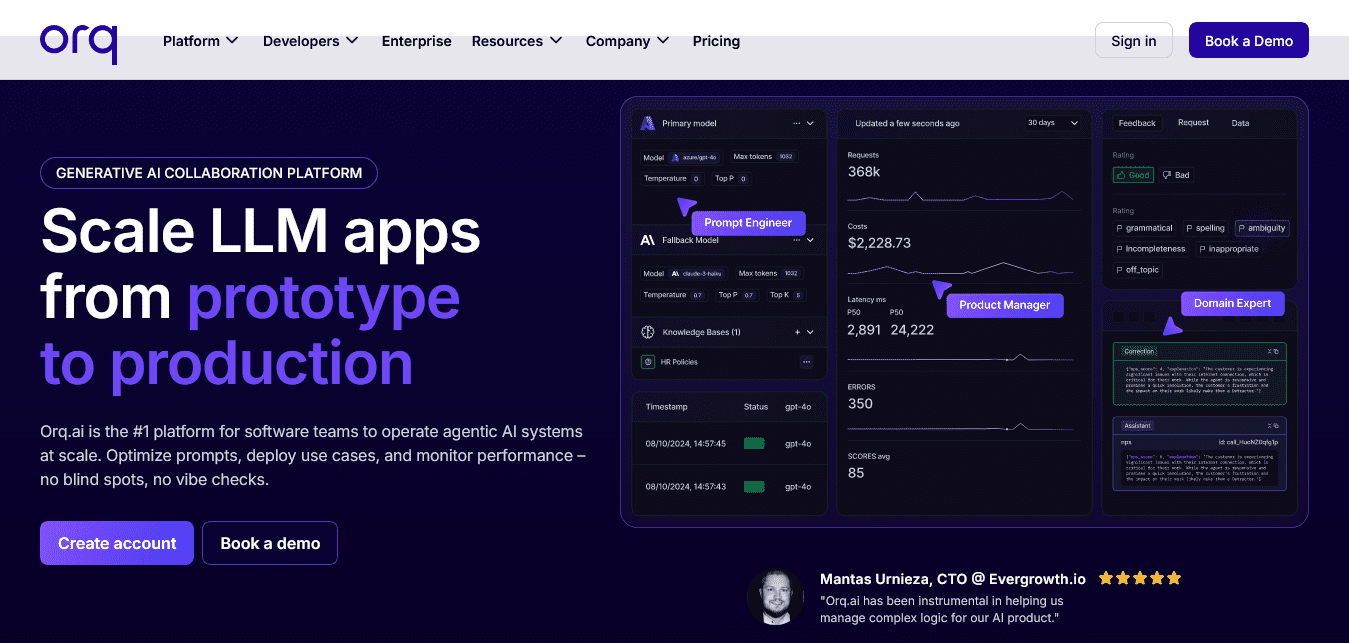Click the Generative AI Collaboration Platform badge
1349x643 pixels.
click(209, 173)
